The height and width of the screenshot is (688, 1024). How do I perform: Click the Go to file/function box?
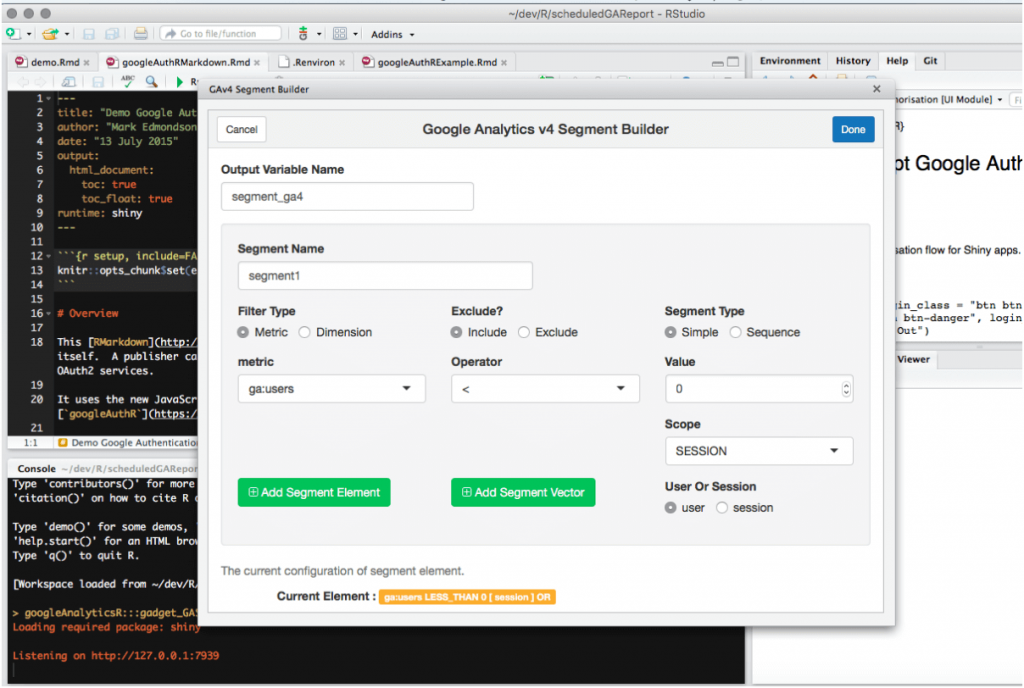221,33
